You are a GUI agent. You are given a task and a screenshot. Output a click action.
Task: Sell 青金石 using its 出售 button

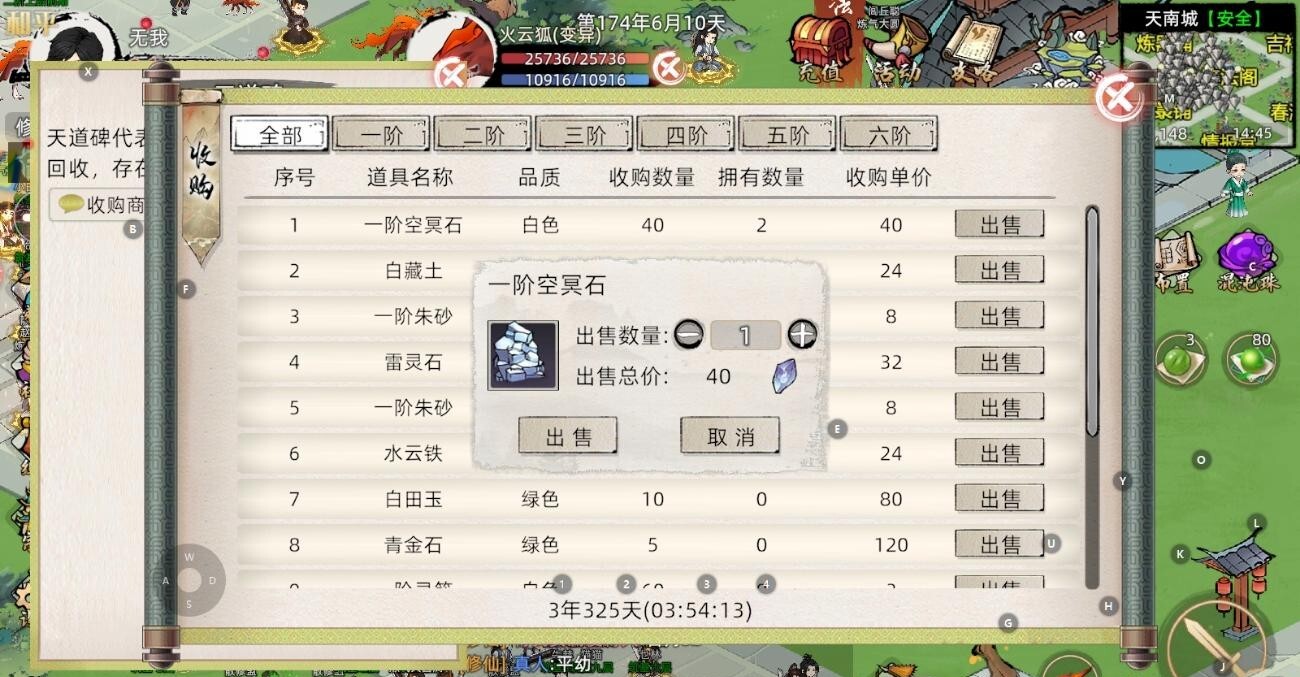pos(999,544)
